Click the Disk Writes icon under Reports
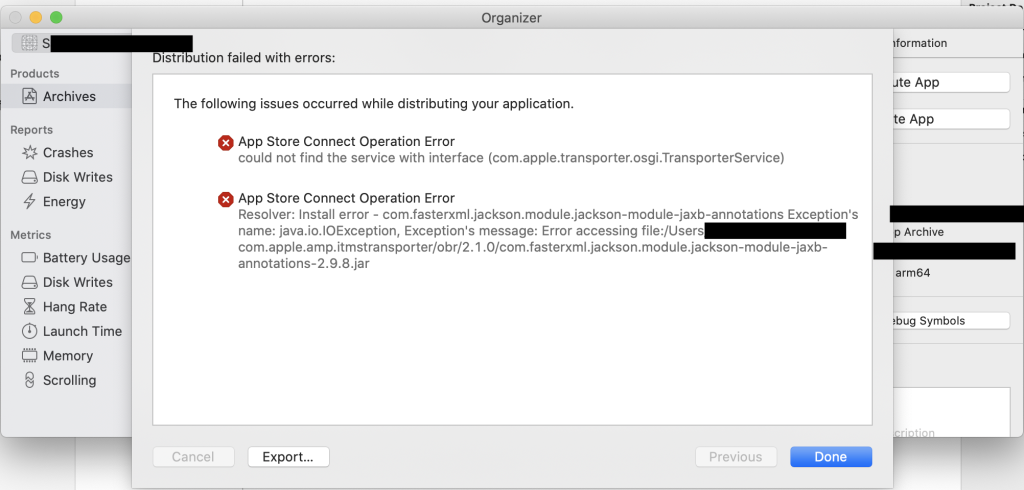The height and width of the screenshot is (490, 1024). click(x=28, y=177)
